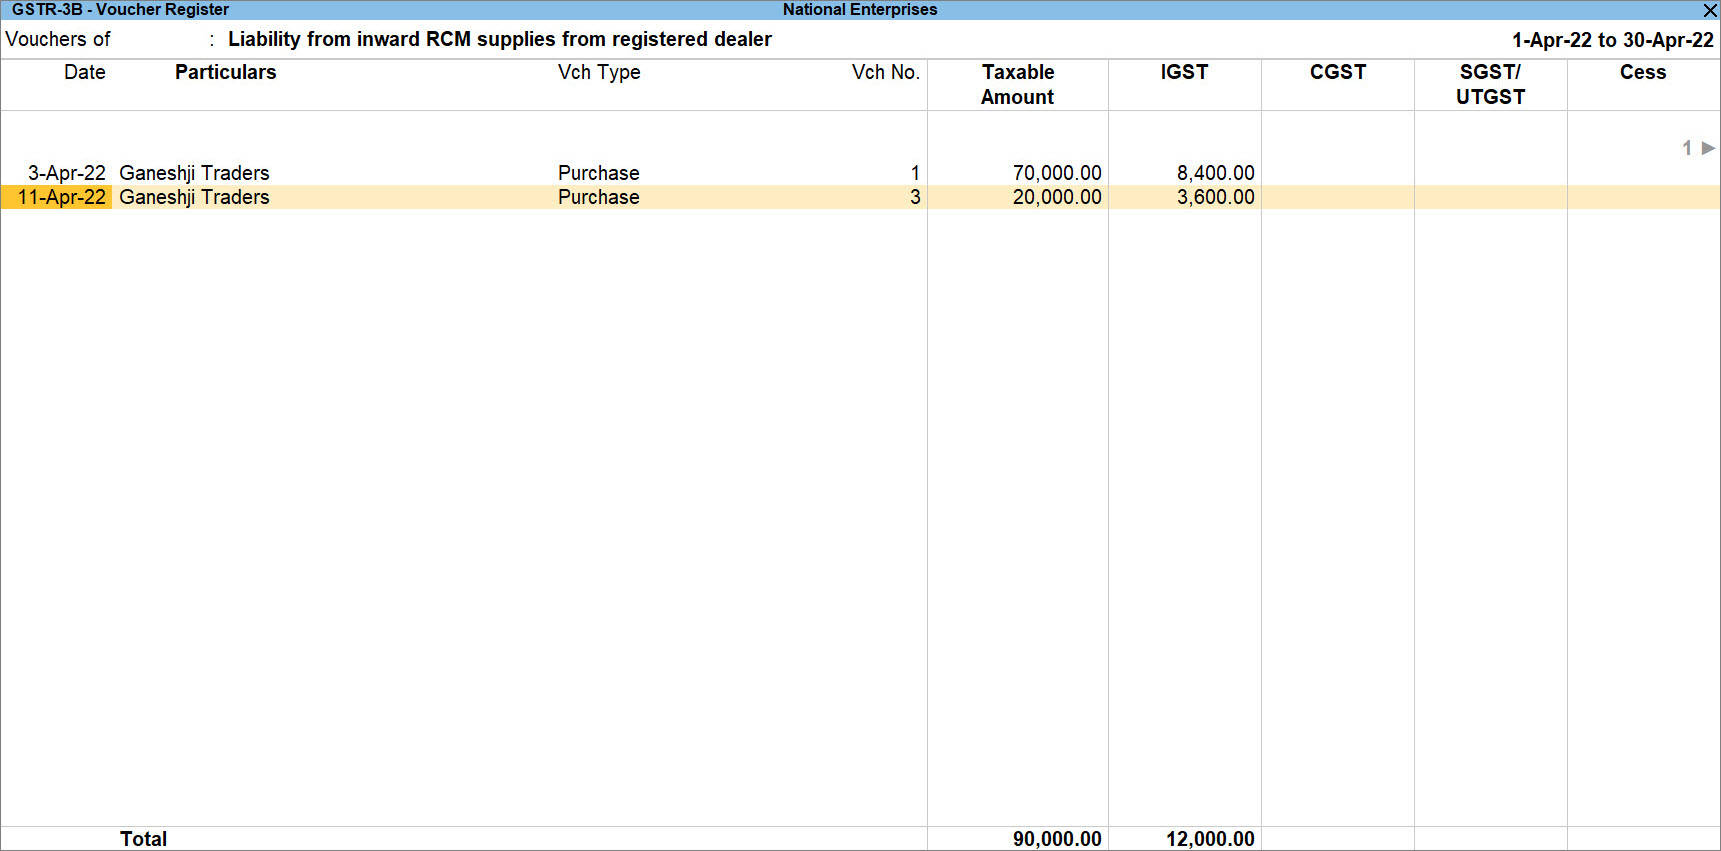Click the Cess column header
The width and height of the screenshot is (1721, 851).
tap(1643, 72)
